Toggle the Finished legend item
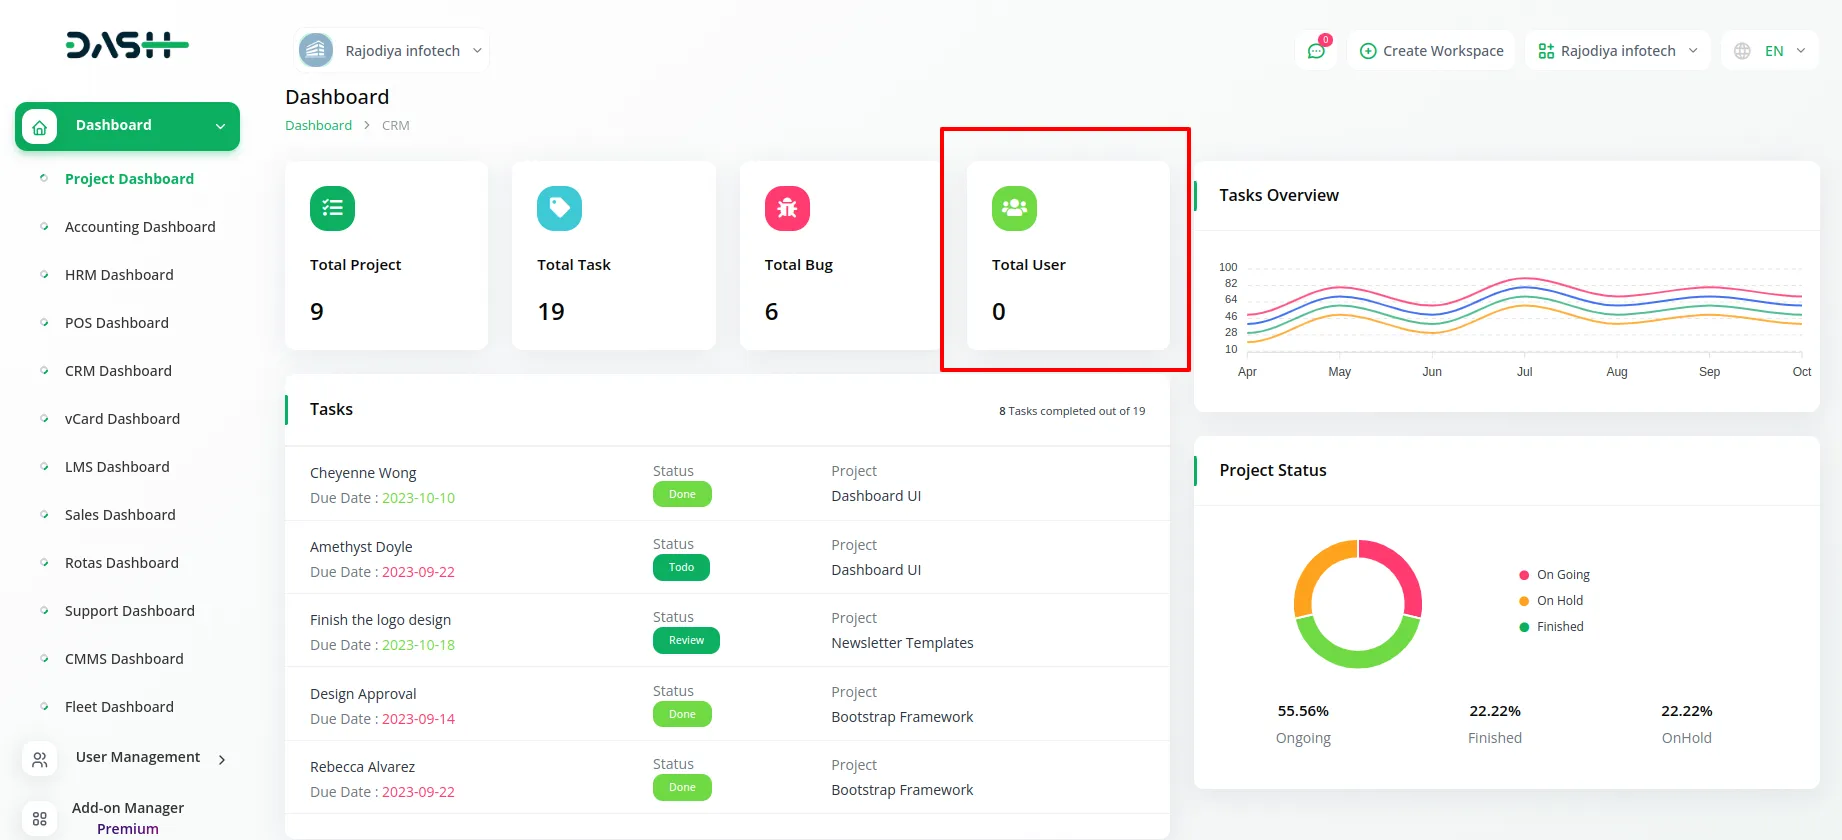The image size is (1842, 840). (x=1559, y=627)
